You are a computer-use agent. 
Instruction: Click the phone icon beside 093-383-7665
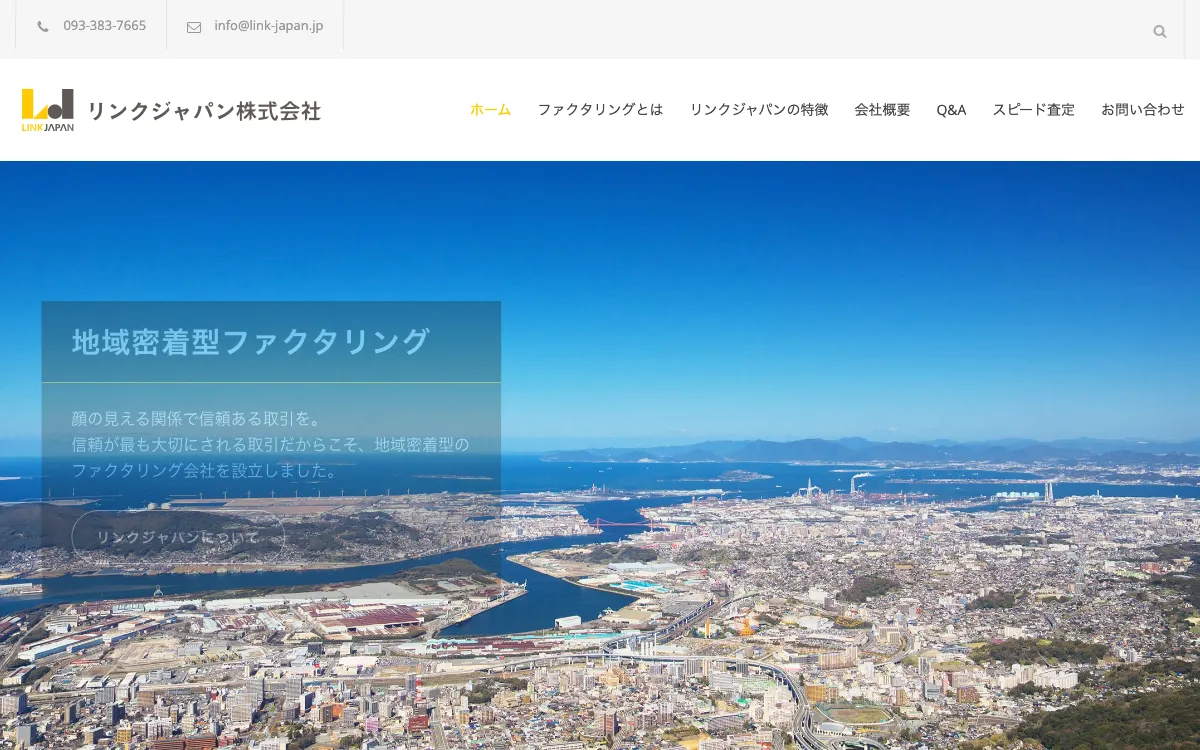(43, 27)
